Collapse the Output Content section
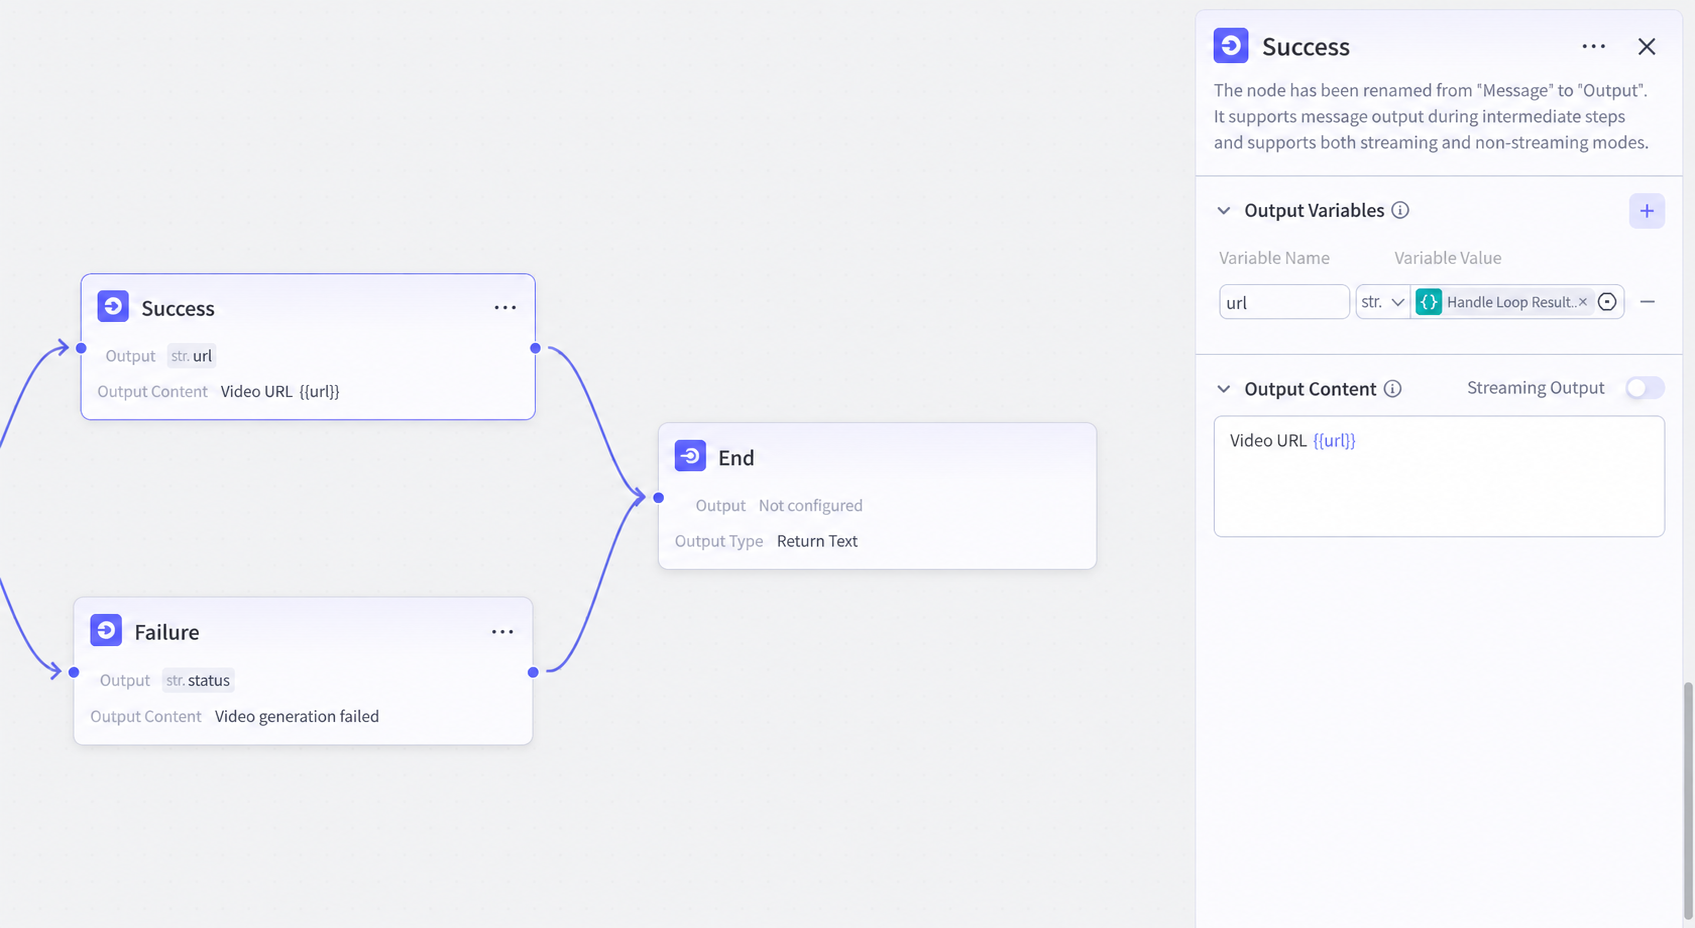 point(1223,389)
